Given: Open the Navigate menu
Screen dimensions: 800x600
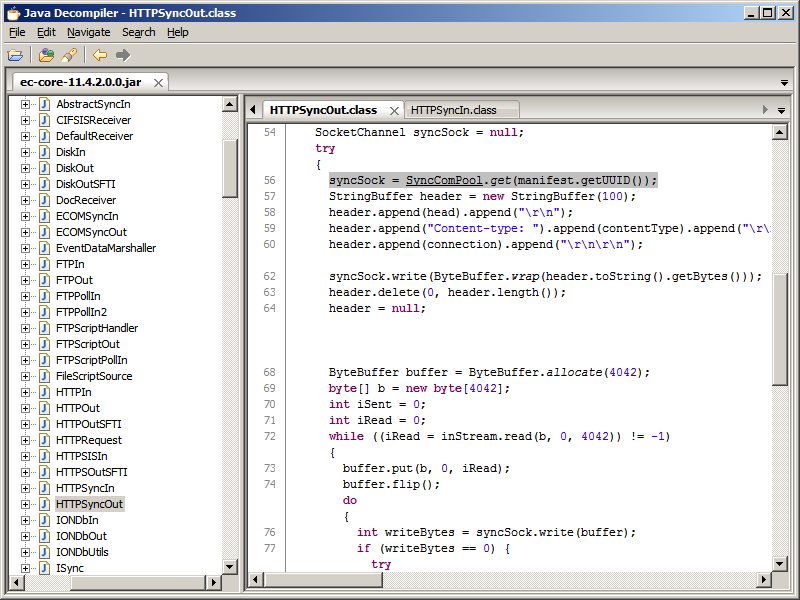Looking at the screenshot, I should point(88,32).
